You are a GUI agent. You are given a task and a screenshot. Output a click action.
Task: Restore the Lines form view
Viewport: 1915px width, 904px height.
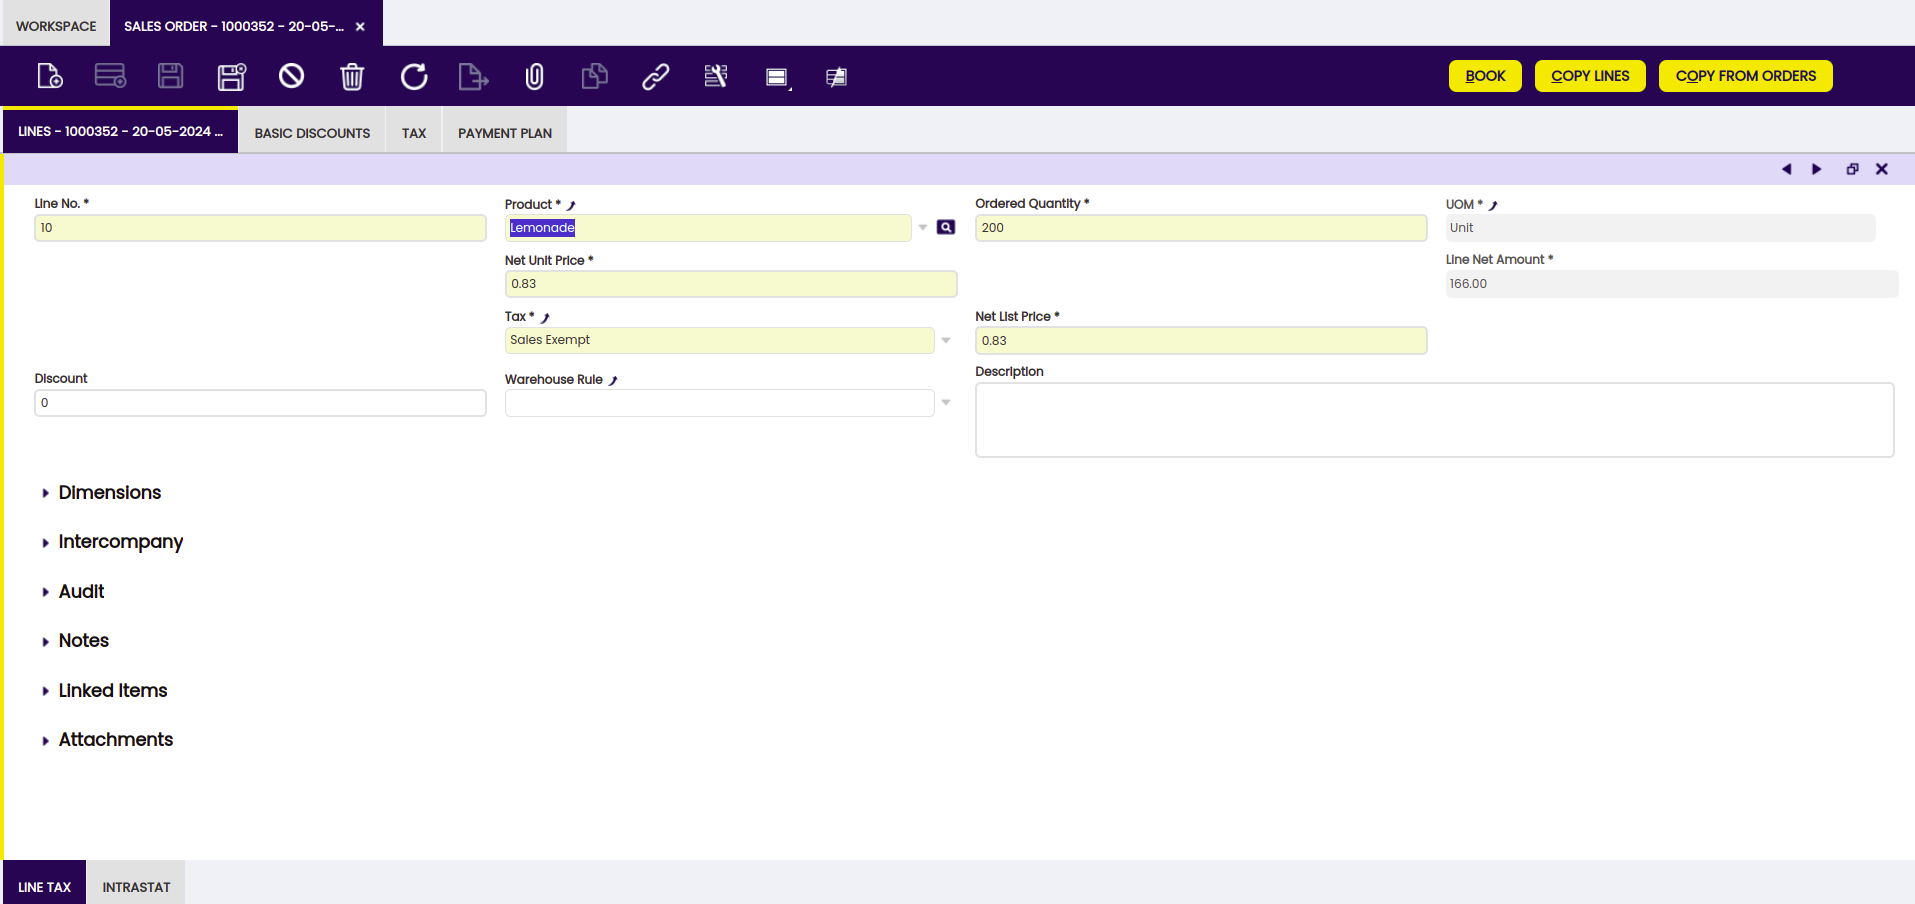[x=1852, y=169]
